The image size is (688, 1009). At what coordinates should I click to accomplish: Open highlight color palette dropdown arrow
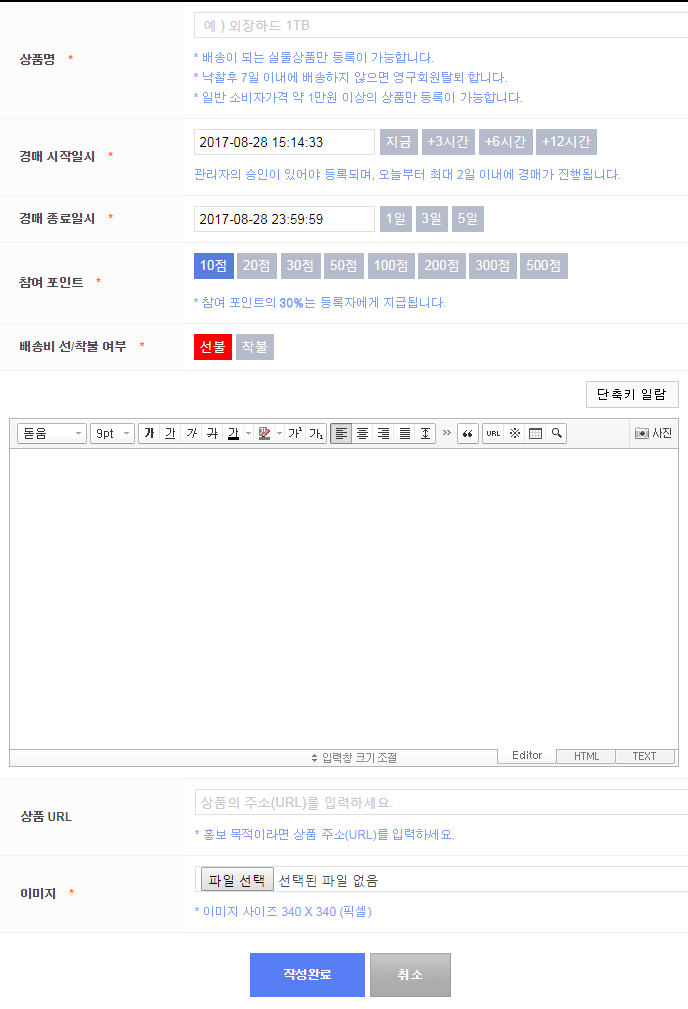[x=279, y=434]
